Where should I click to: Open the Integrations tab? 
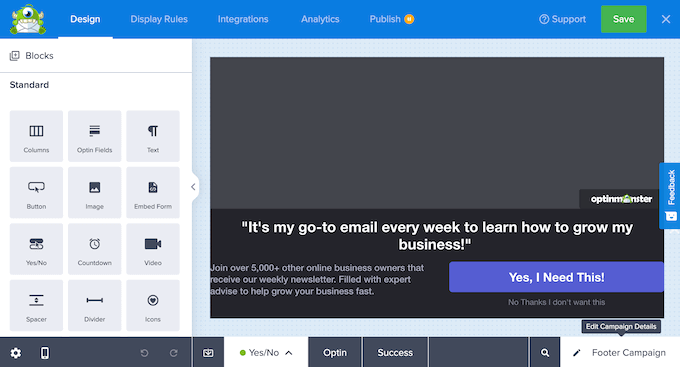pyautogui.click(x=243, y=19)
